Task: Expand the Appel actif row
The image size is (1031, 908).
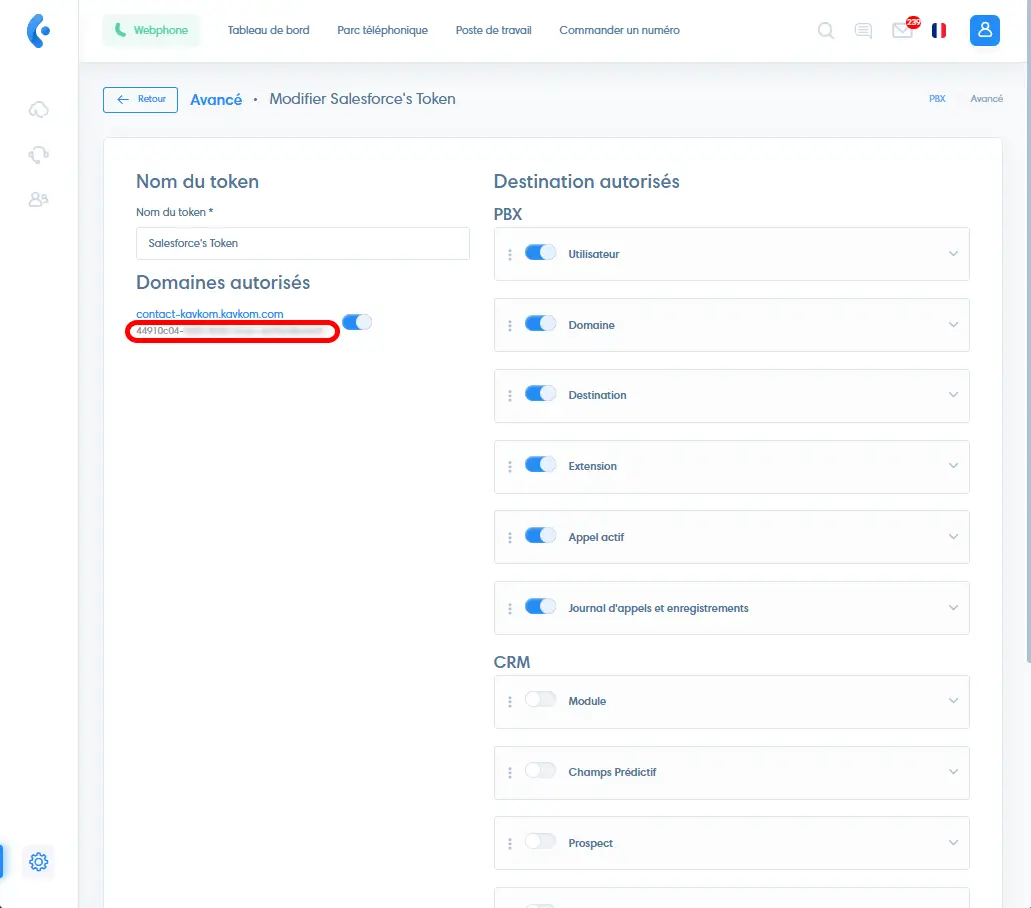Action: (x=953, y=537)
